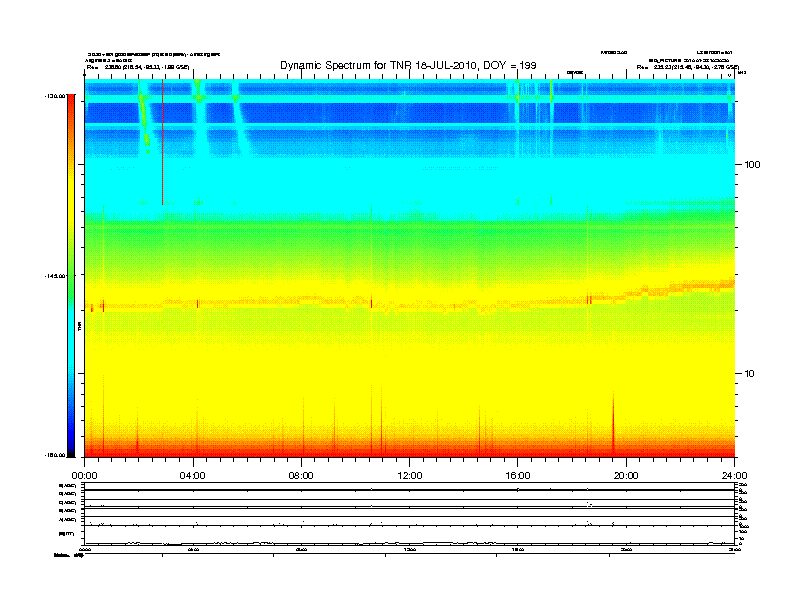Click the -130.00 color scale label

coord(55,96)
